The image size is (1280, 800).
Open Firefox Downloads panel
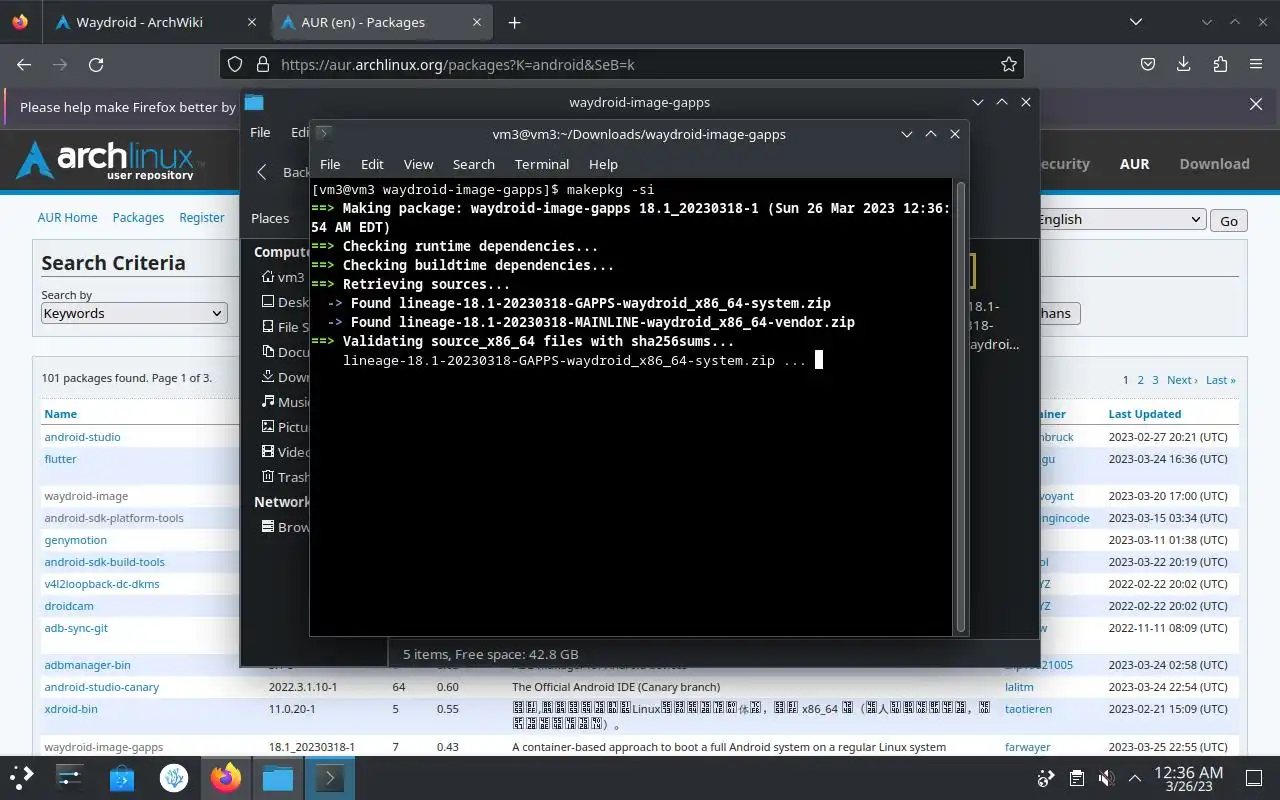pyautogui.click(x=1184, y=64)
